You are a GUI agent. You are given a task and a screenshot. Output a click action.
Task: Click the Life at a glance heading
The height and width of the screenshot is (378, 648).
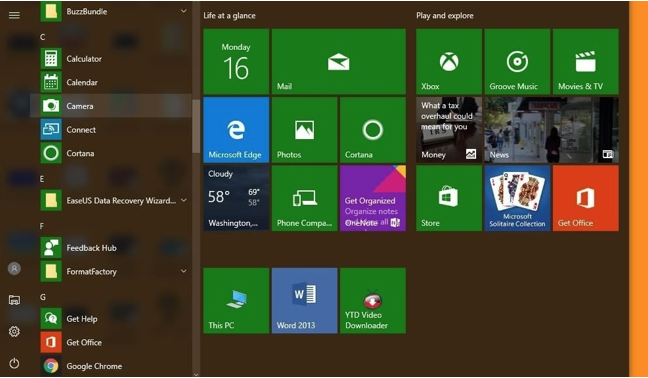(229, 16)
